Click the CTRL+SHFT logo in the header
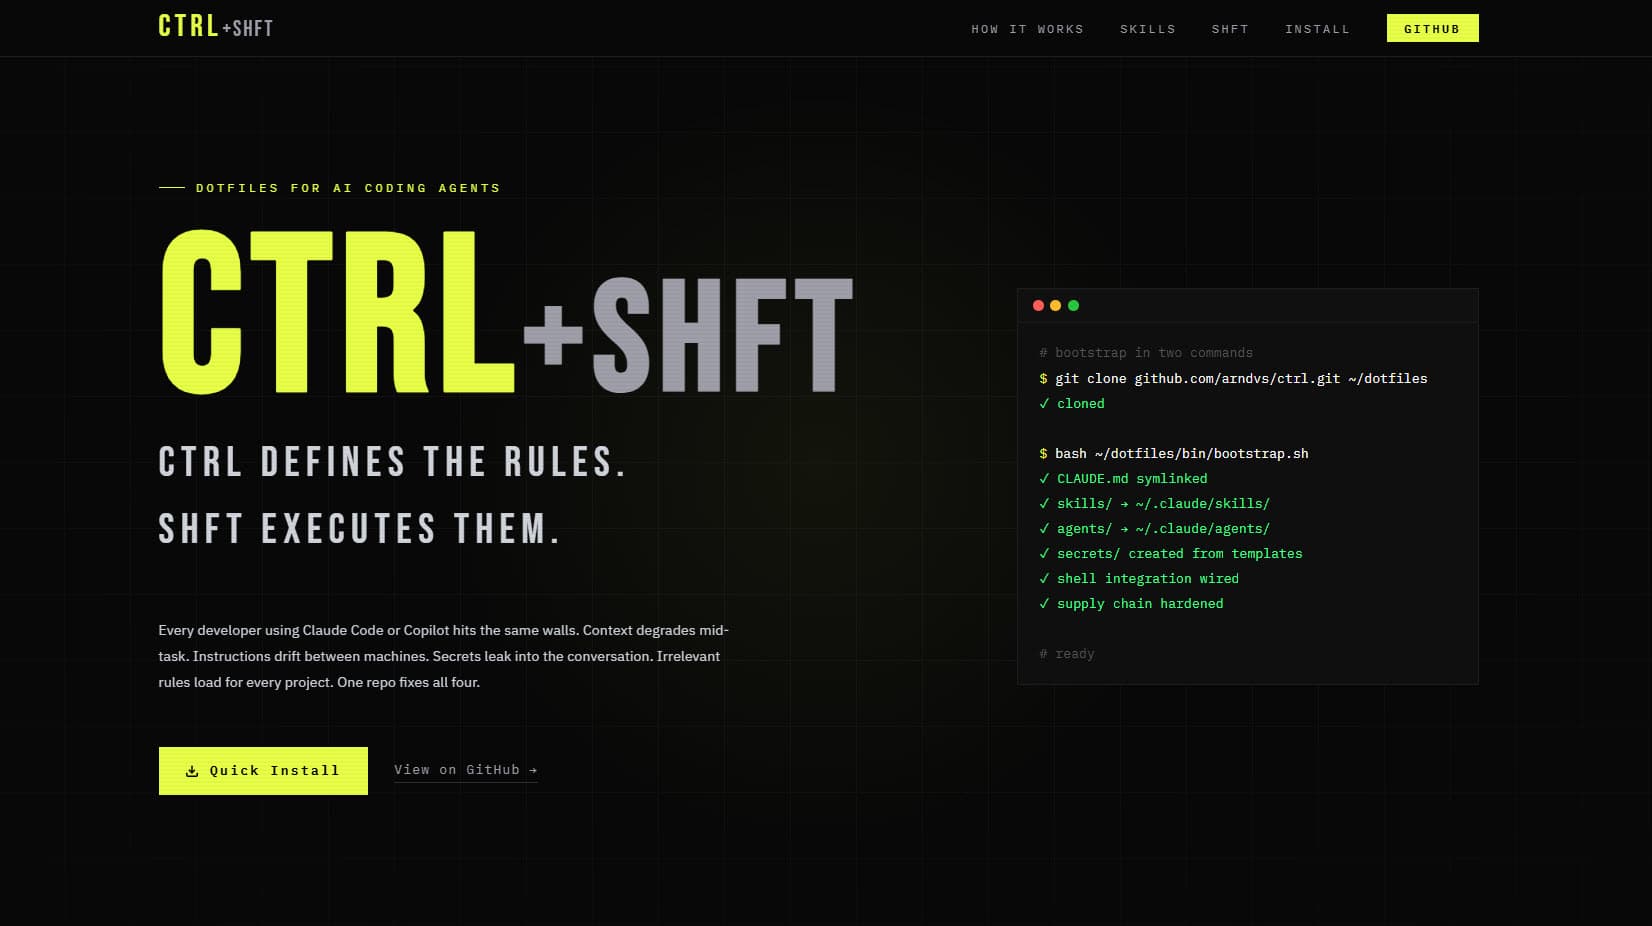 coord(215,27)
